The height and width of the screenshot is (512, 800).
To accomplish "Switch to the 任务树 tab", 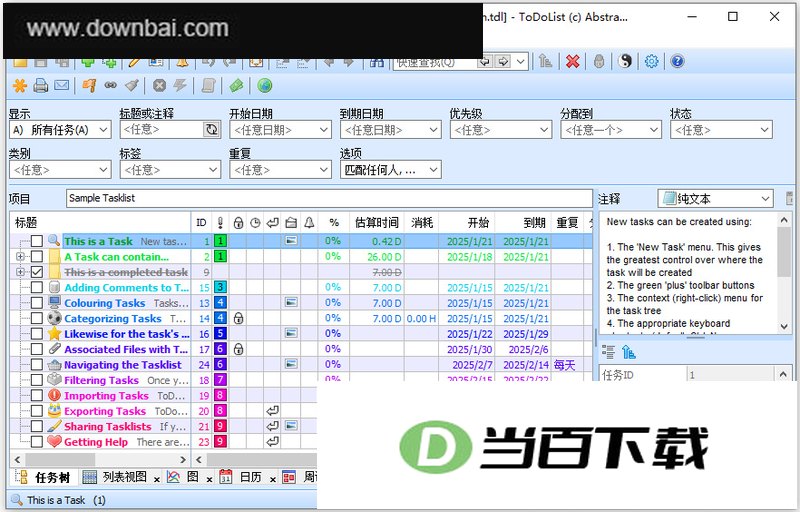I will coord(43,477).
